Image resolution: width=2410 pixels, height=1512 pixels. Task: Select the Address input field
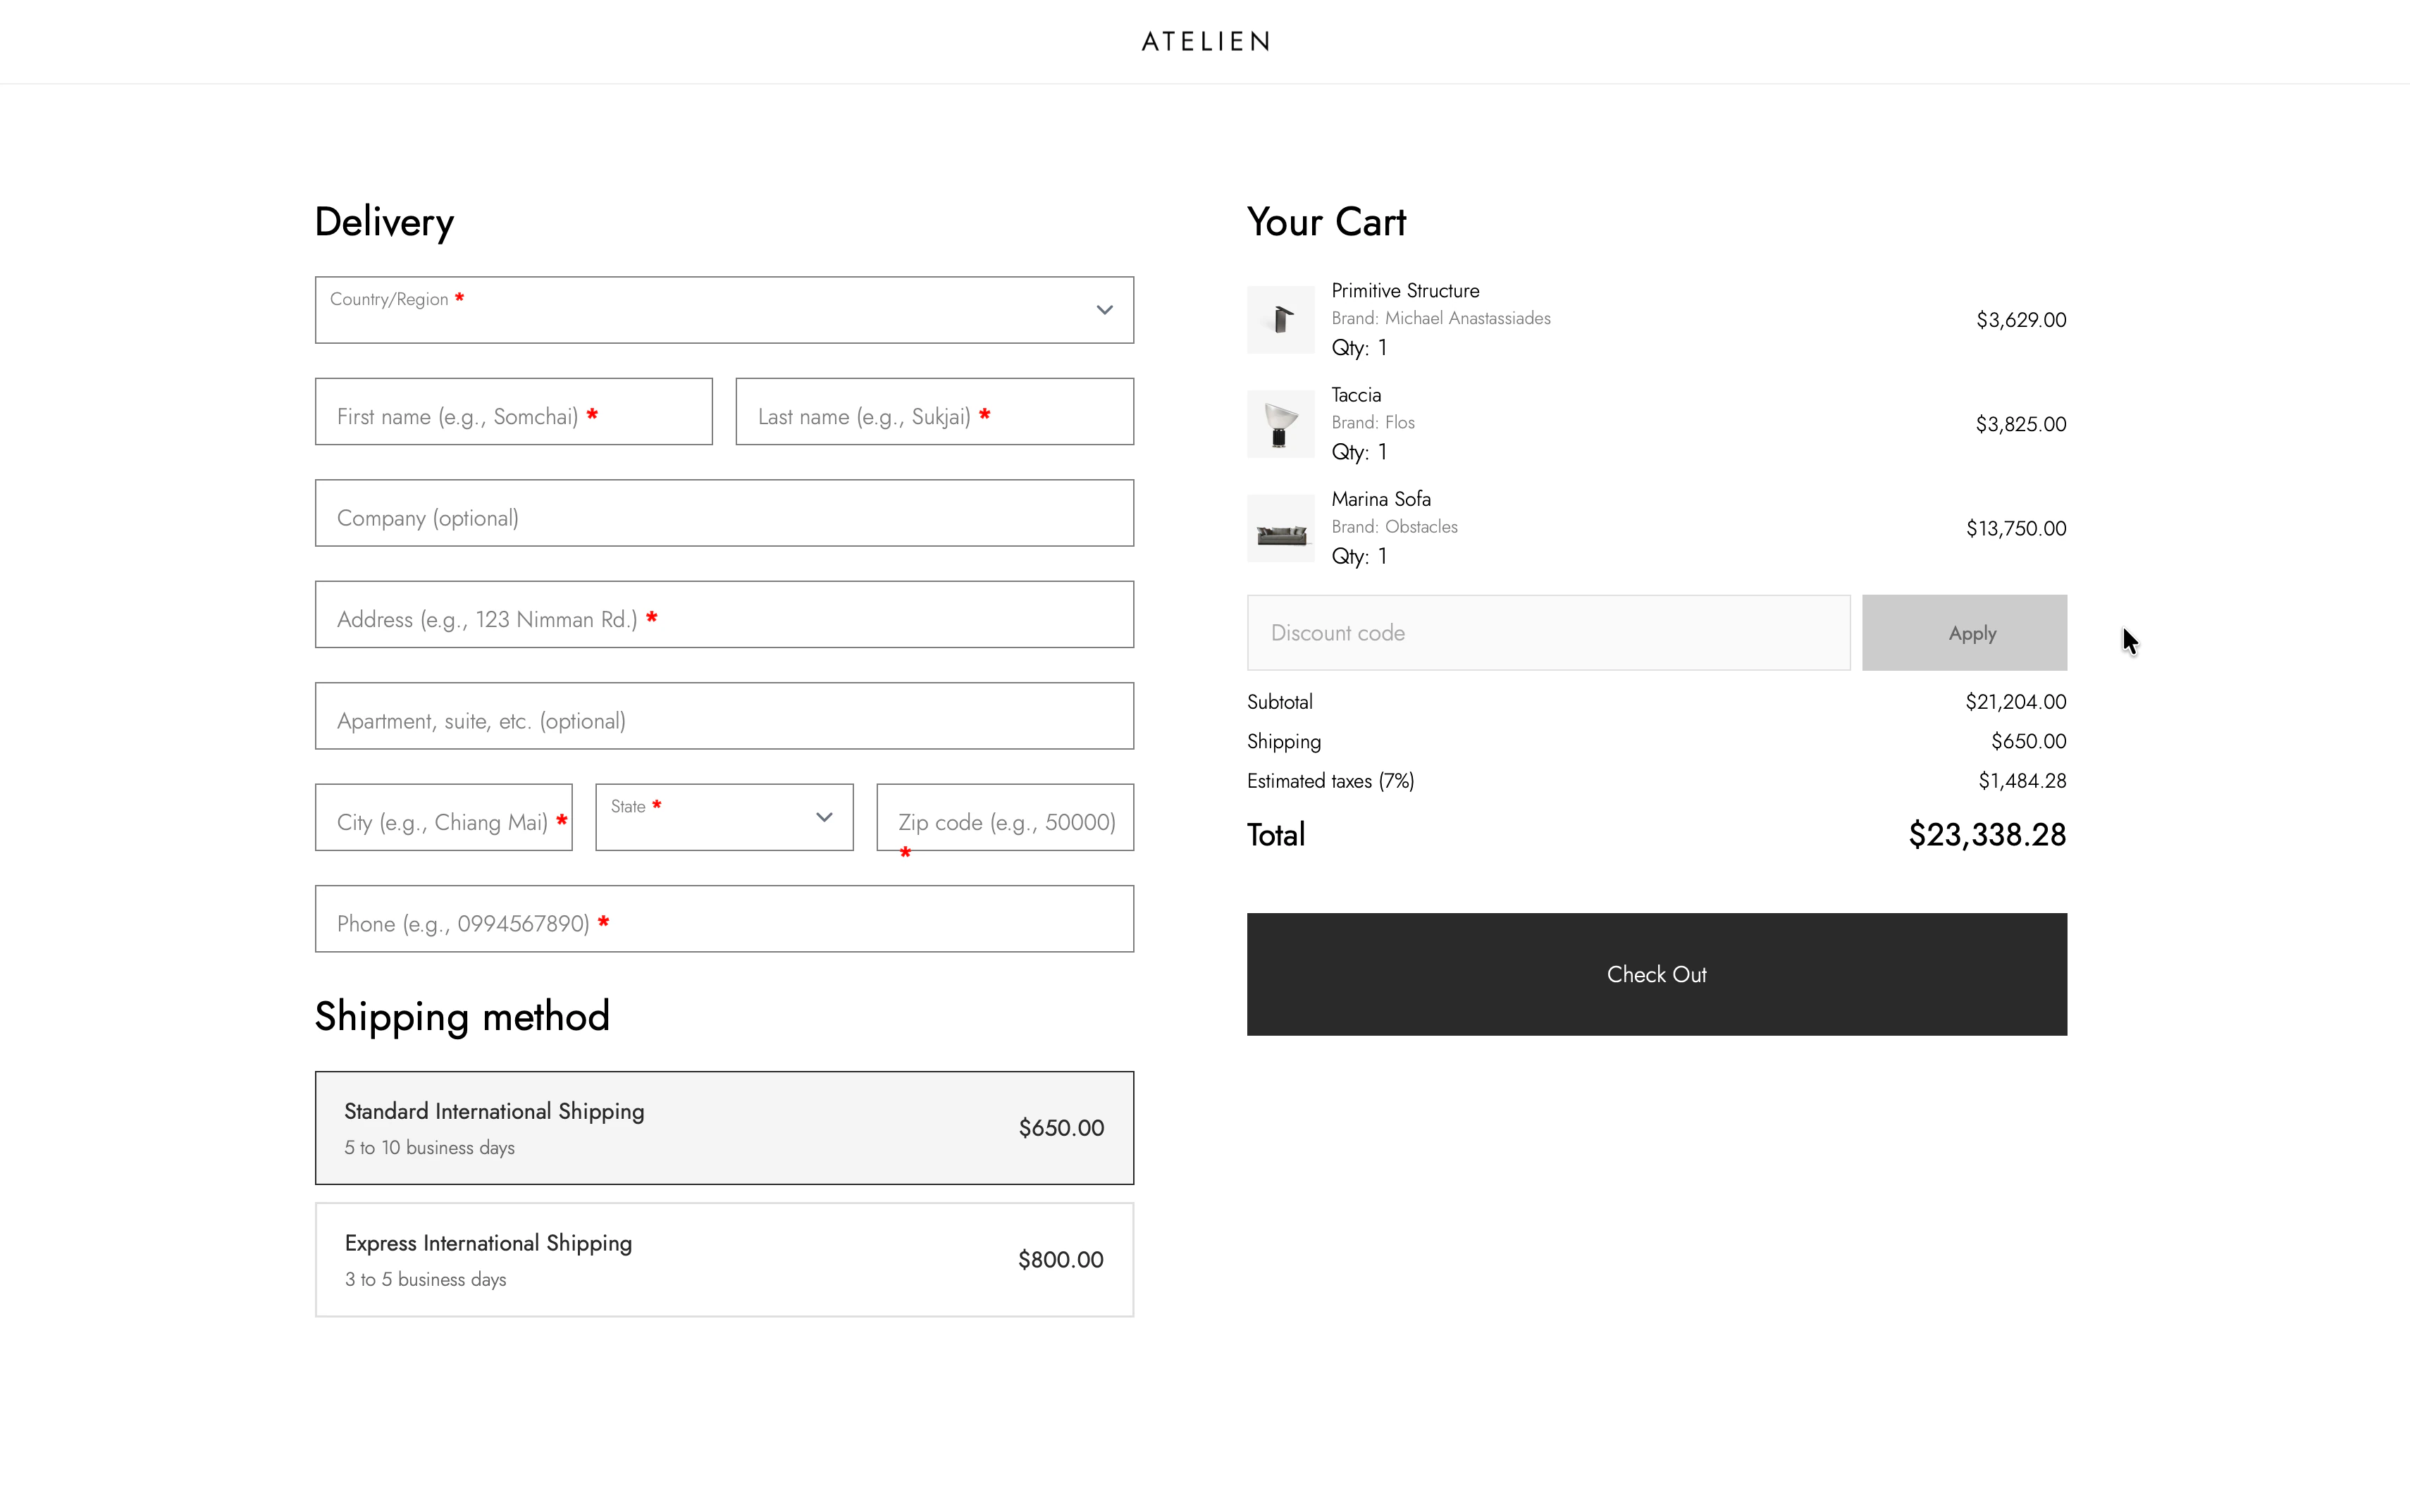[724, 614]
